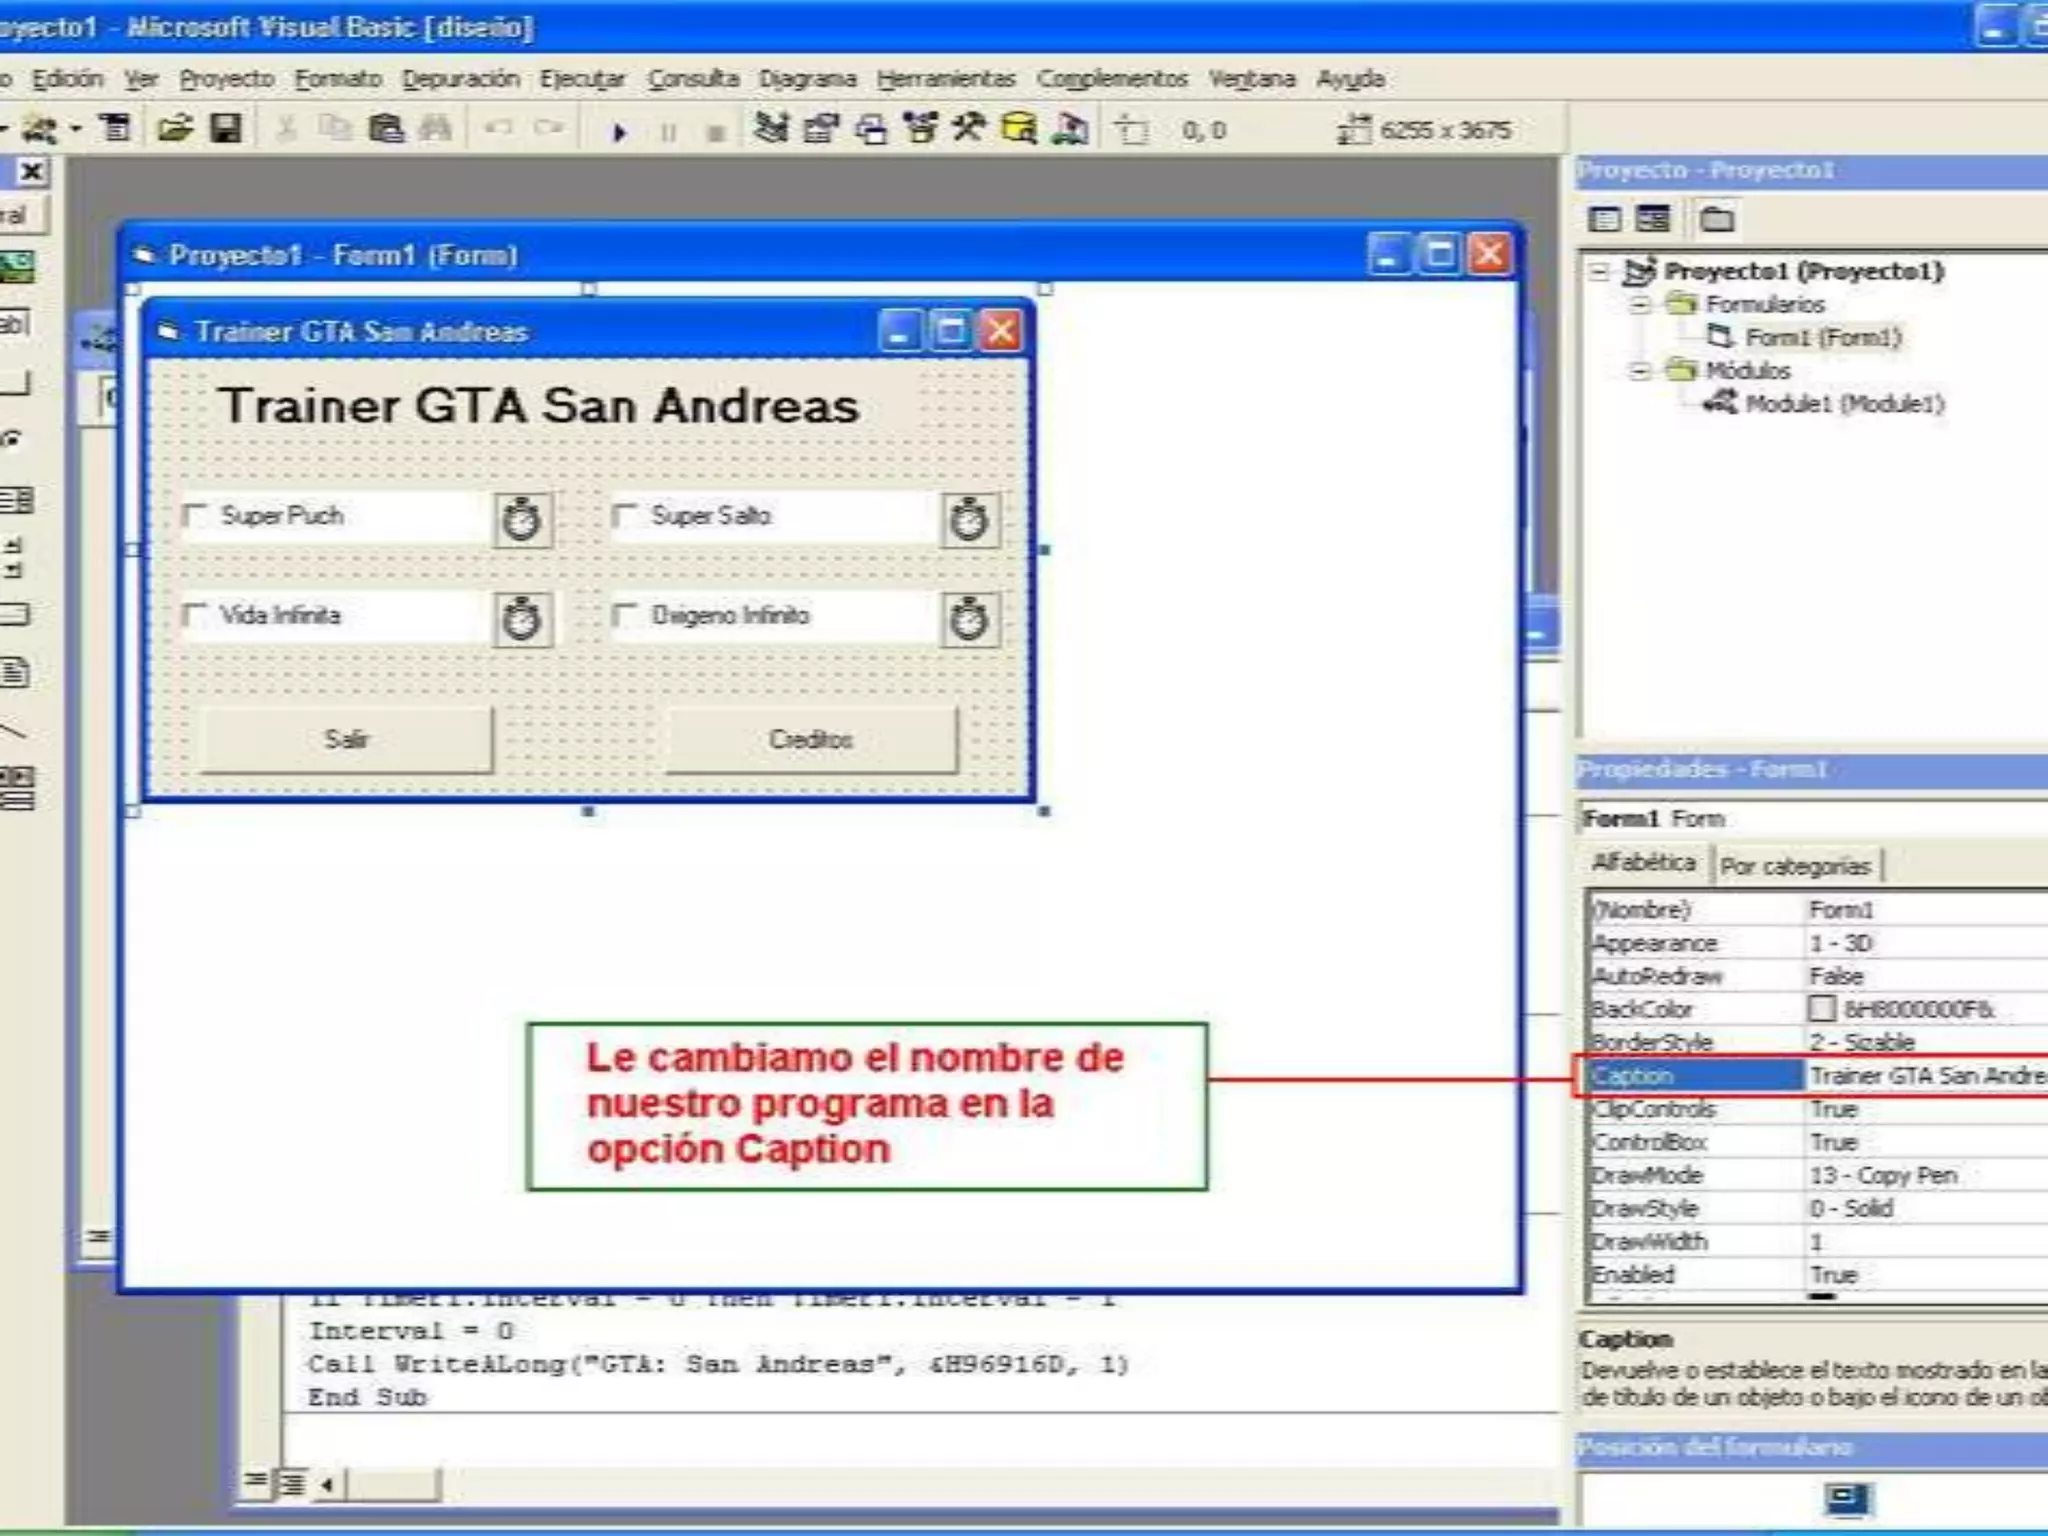Click the Creditos button on the form
Screen dimensions: 2048x1536
coord(811,740)
